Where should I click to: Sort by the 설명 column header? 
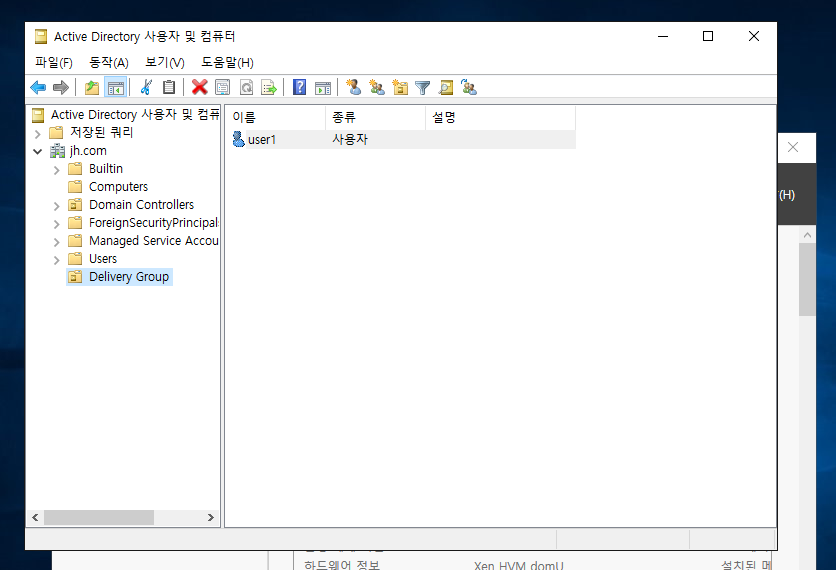pyautogui.click(x=500, y=117)
